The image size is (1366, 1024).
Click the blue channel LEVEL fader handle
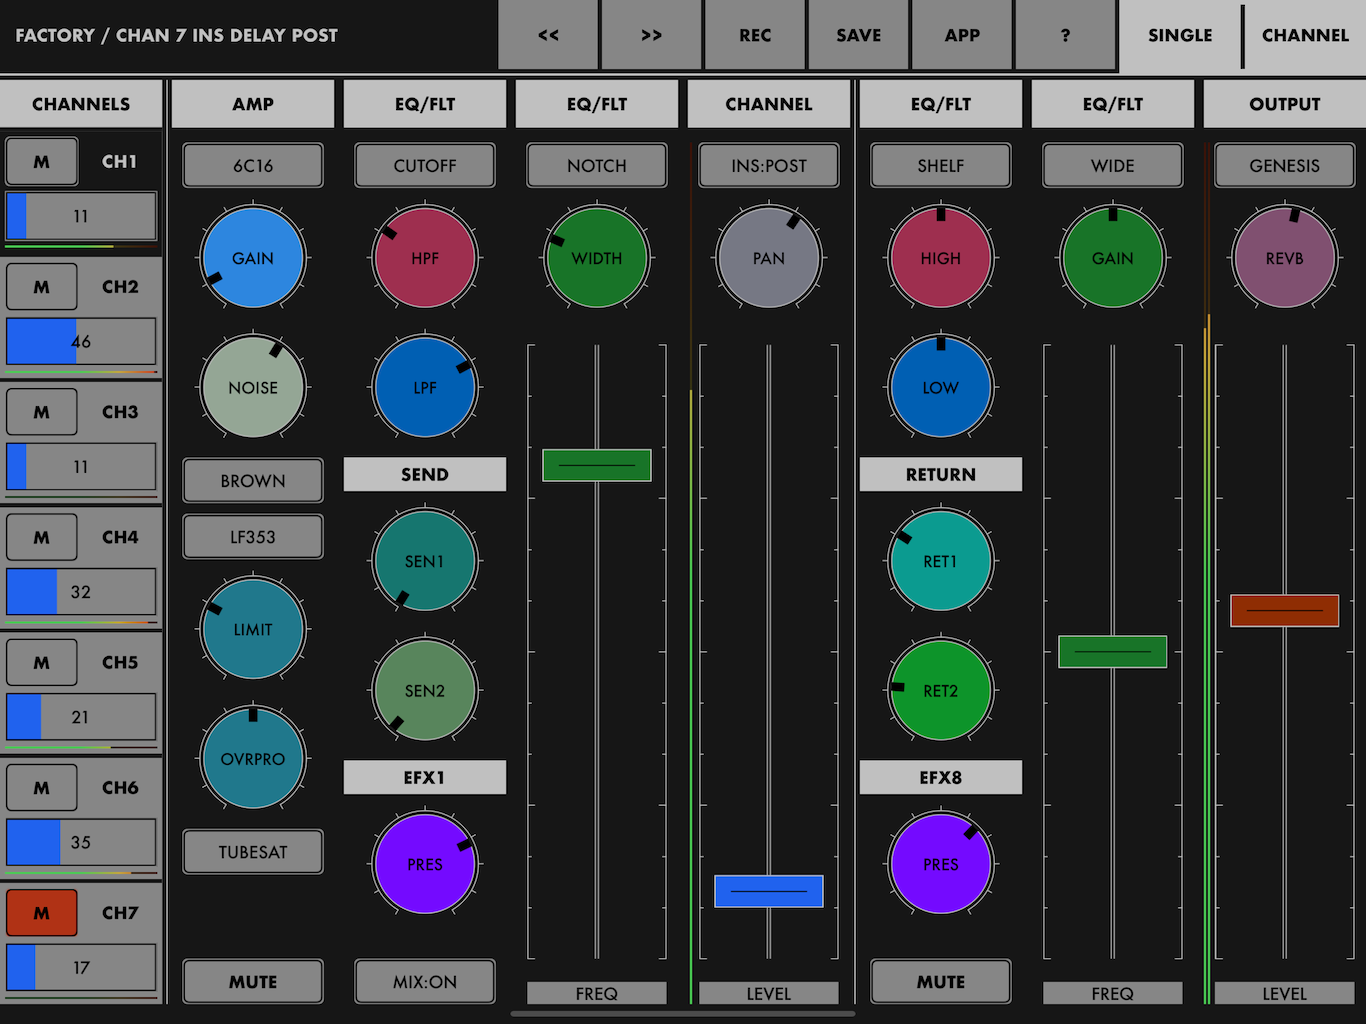tap(769, 891)
